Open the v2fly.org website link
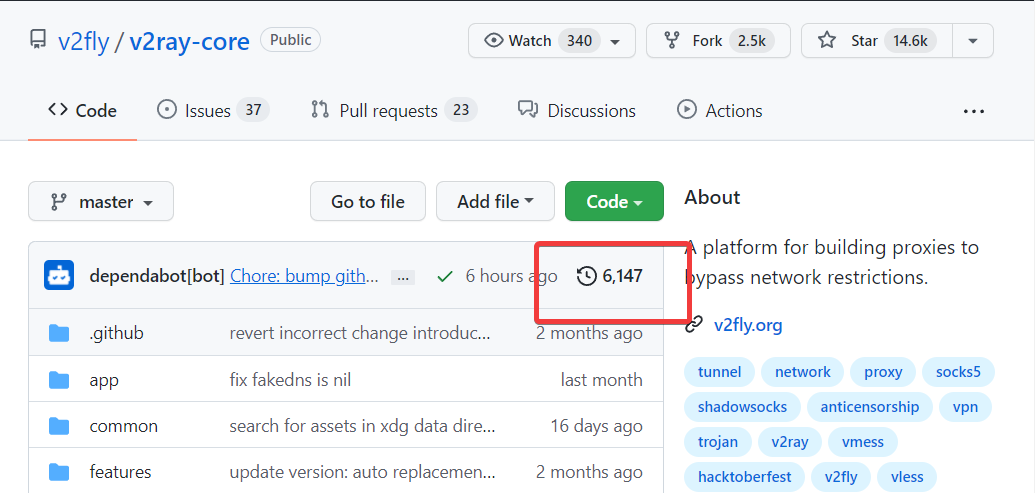 [747, 325]
